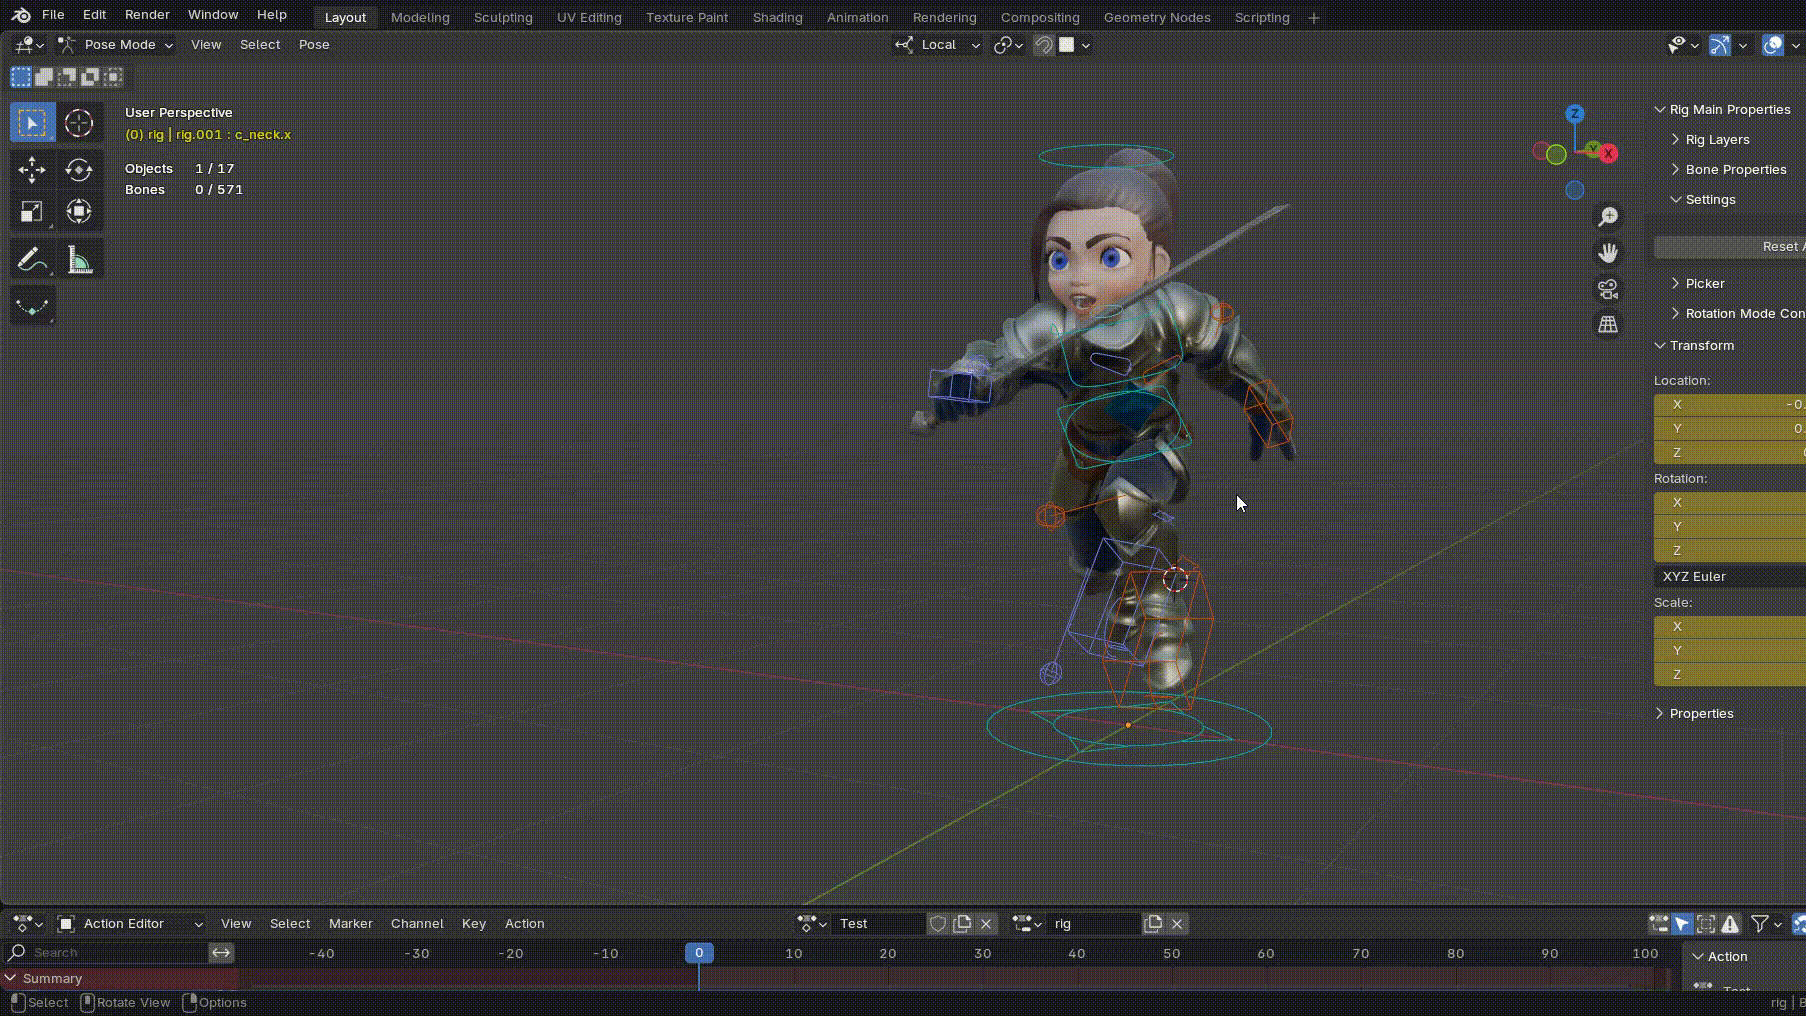
Task: Open the Marker menu in Action Editor
Action: pyautogui.click(x=350, y=924)
